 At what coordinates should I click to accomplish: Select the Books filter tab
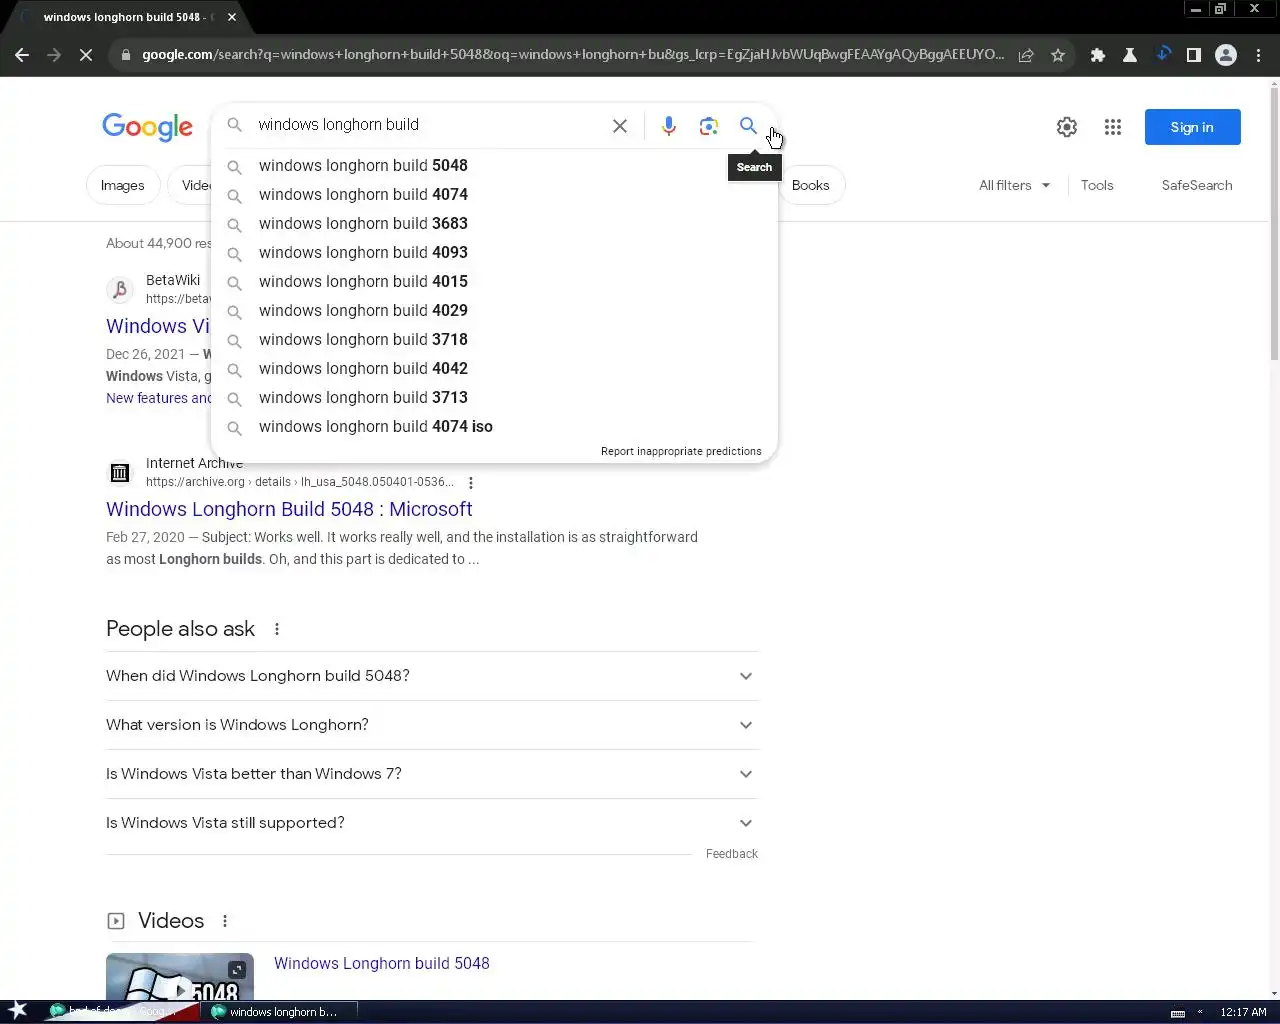(811, 186)
